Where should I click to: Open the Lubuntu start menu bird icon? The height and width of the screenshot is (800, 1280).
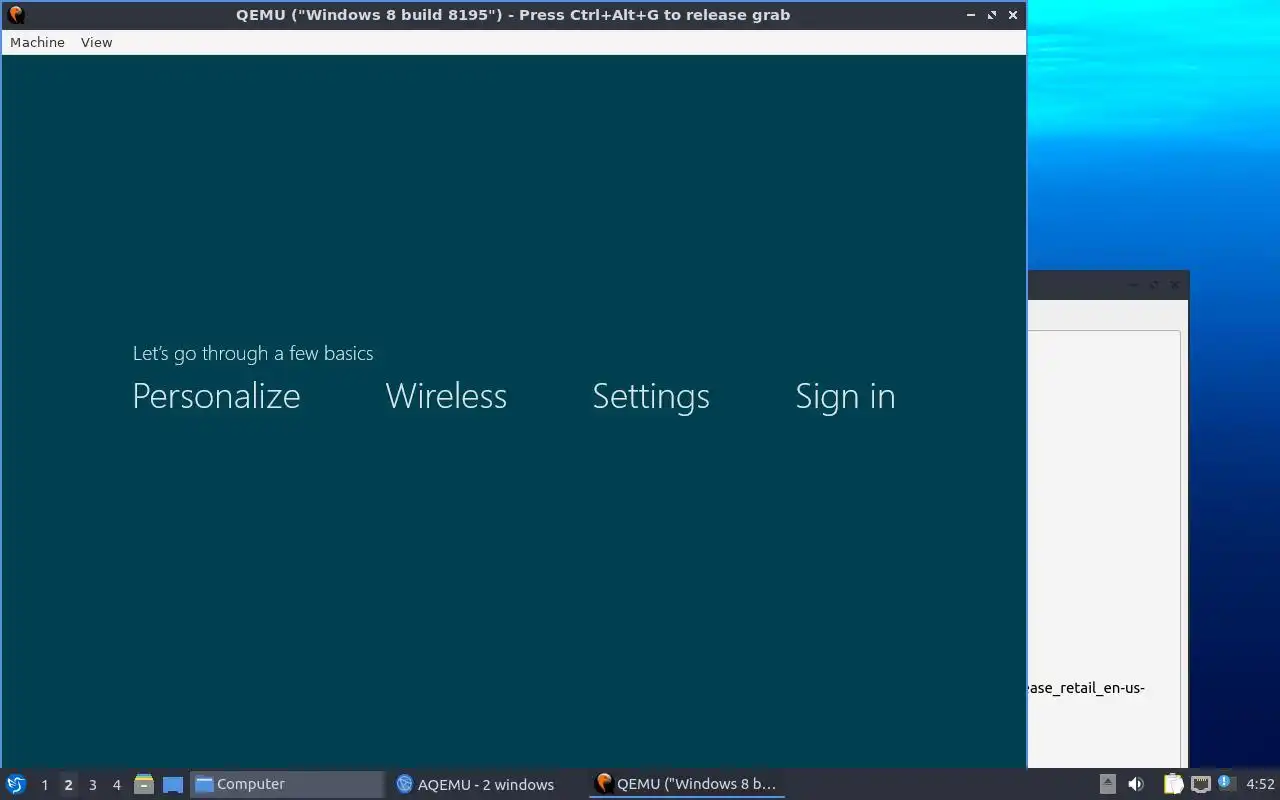(x=15, y=784)
